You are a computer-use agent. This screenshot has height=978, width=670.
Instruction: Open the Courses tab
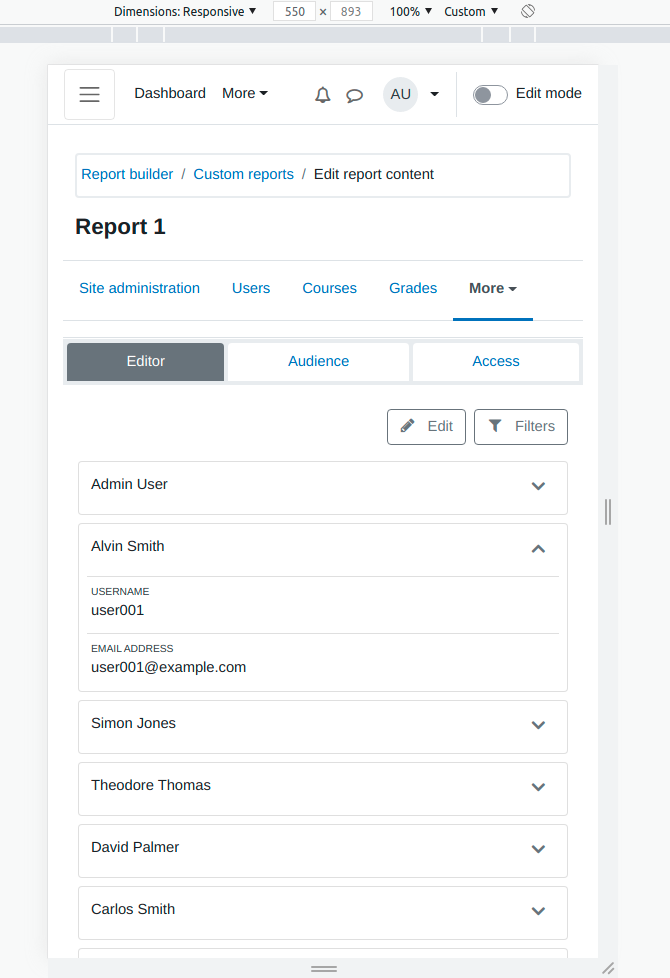[329, 288]
